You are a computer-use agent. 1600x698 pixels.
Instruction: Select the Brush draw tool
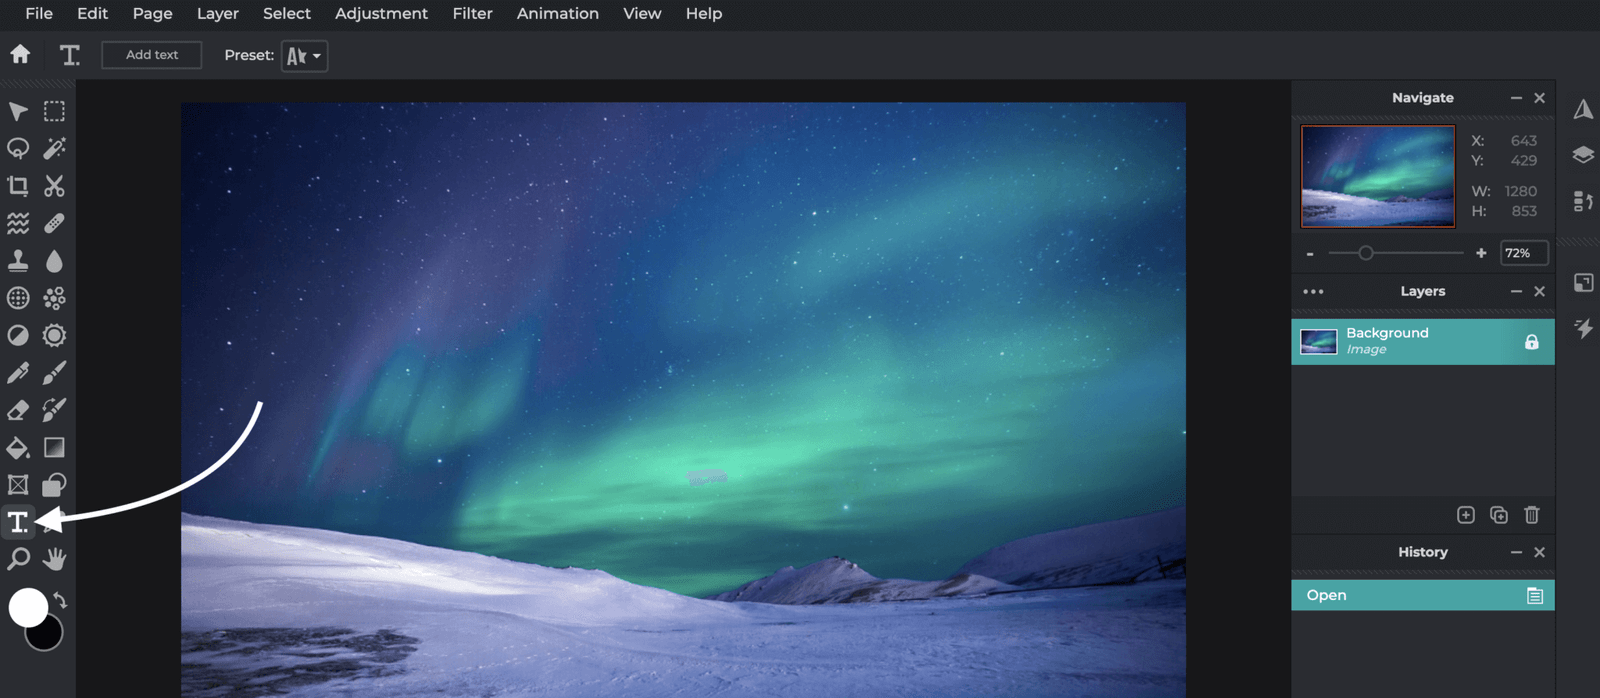pyautogui.click(x=54, y=373)
